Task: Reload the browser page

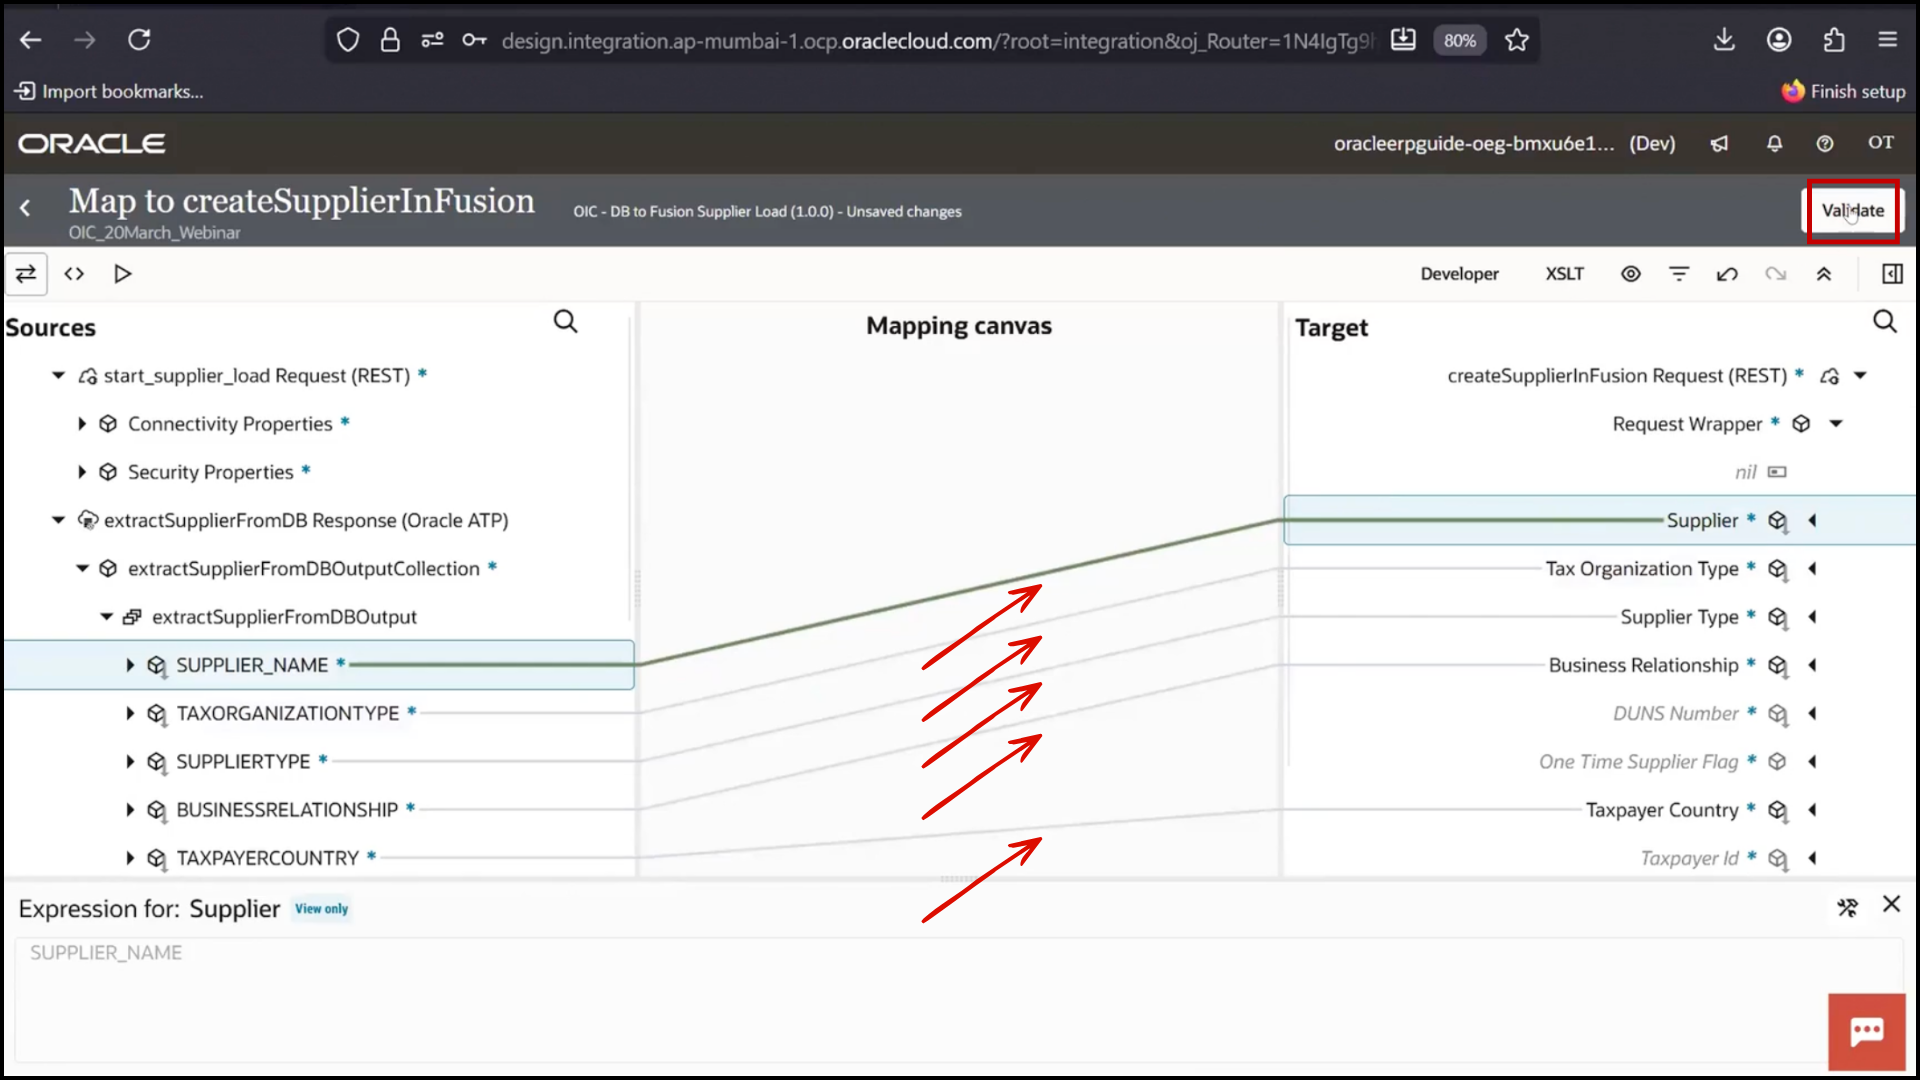Action: coord(139,40)
